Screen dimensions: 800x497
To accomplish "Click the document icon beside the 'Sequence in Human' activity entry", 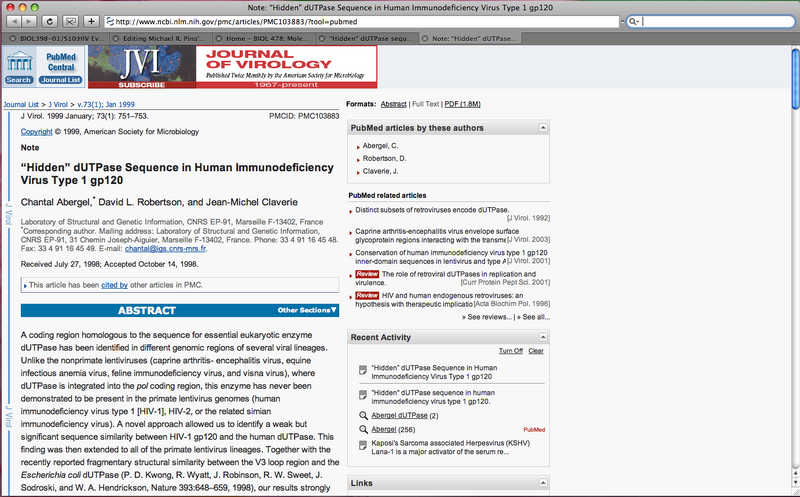I will (x=363, y=370).
